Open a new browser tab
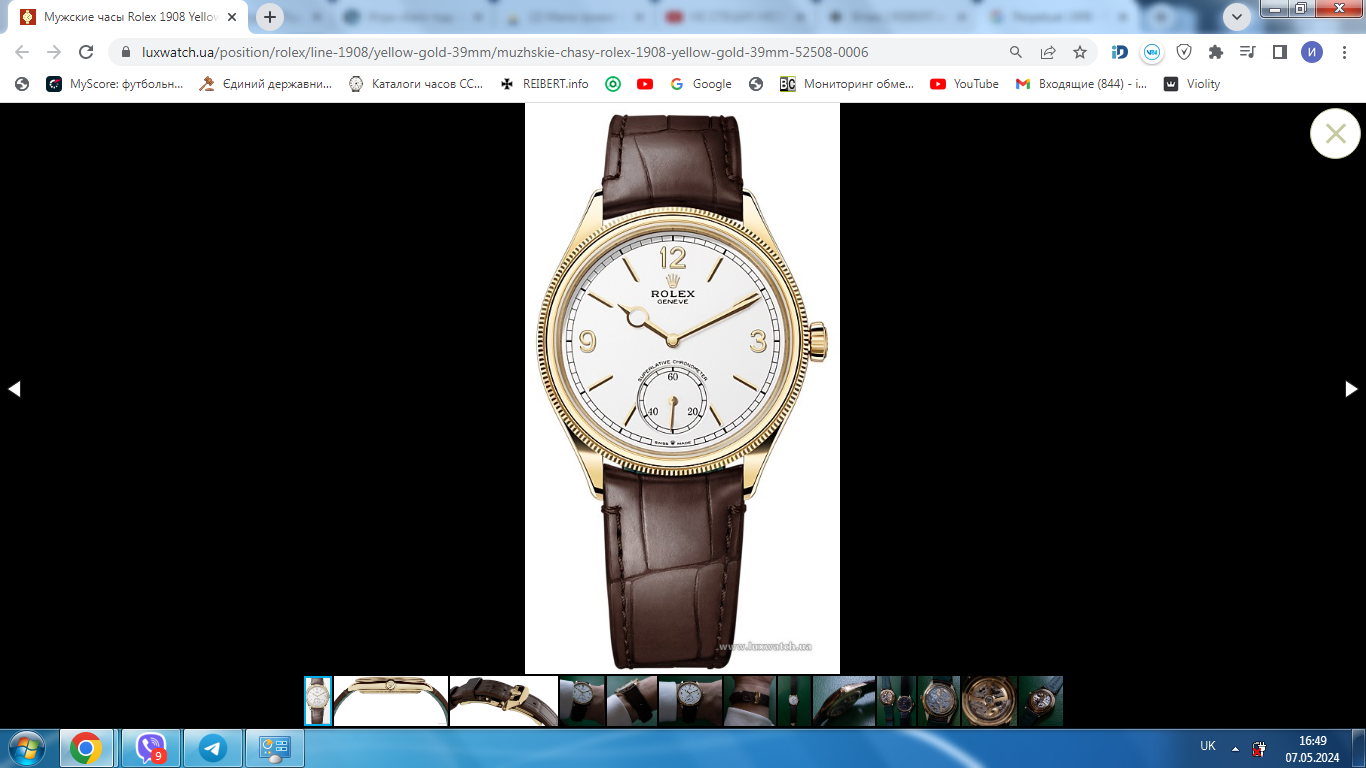Screen dimensions: 1366x768 270,17
